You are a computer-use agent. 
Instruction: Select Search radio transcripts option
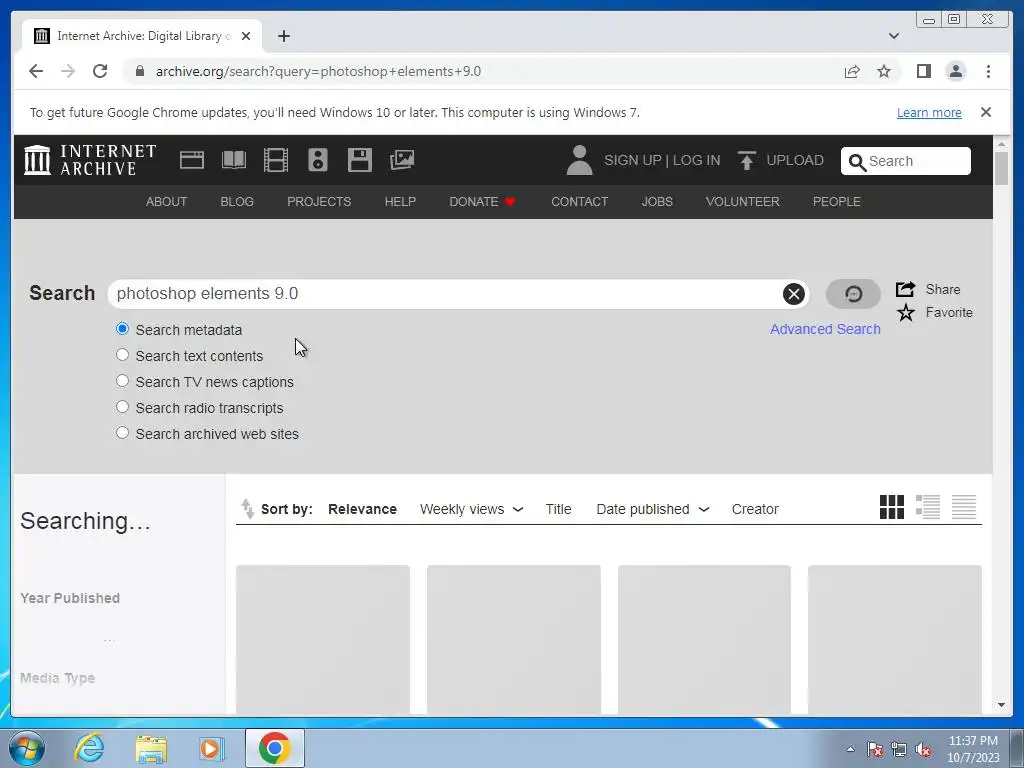click(x=122, y=408)
